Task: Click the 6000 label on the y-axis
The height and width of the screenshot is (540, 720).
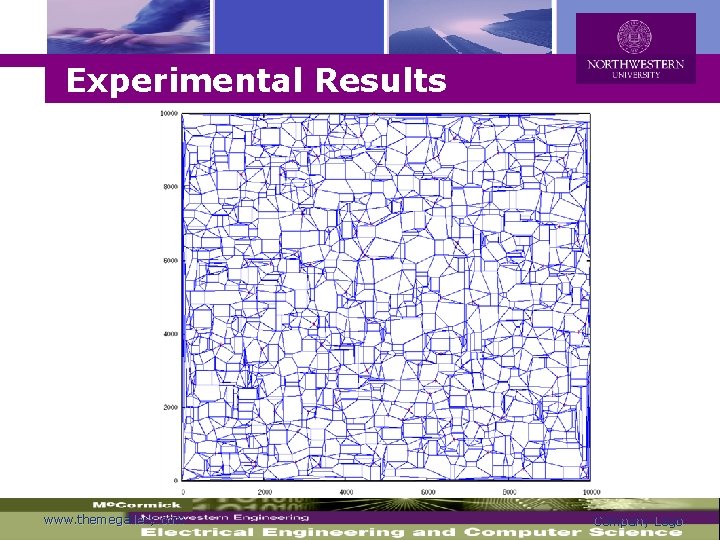Action: click(170, 260)
